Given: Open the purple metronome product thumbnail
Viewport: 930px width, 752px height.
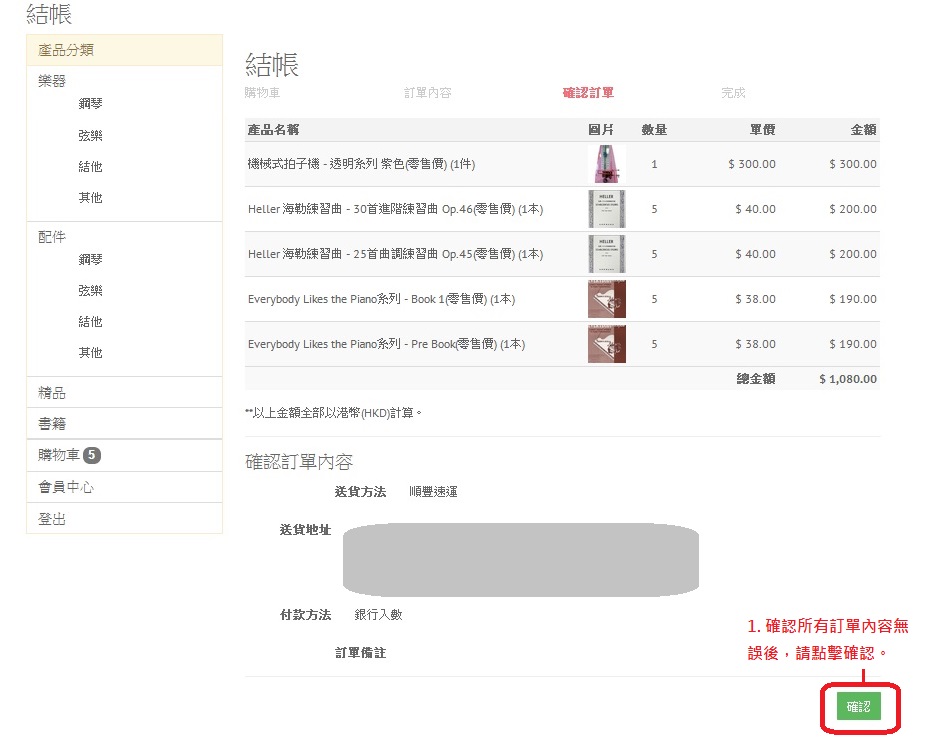Looking at the screenshot, I should click(606, 164).
